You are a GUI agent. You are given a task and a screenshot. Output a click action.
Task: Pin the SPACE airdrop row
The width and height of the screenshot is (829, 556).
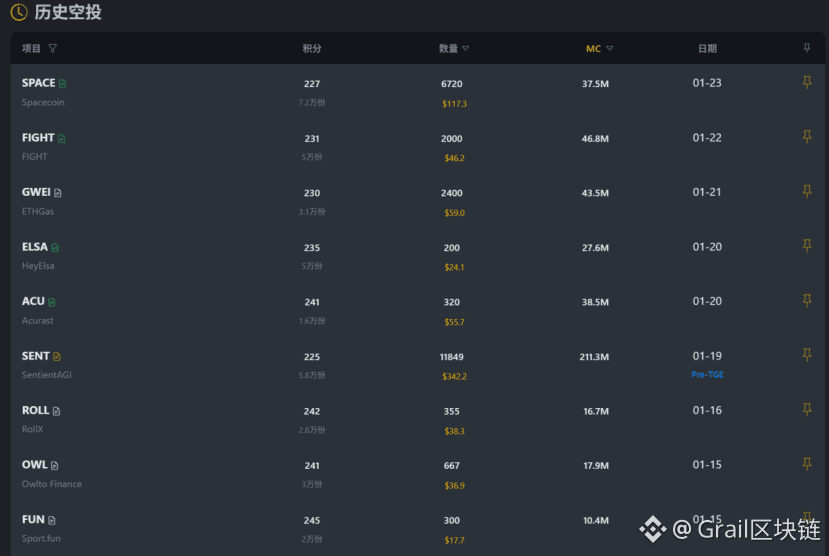[807, 83]
